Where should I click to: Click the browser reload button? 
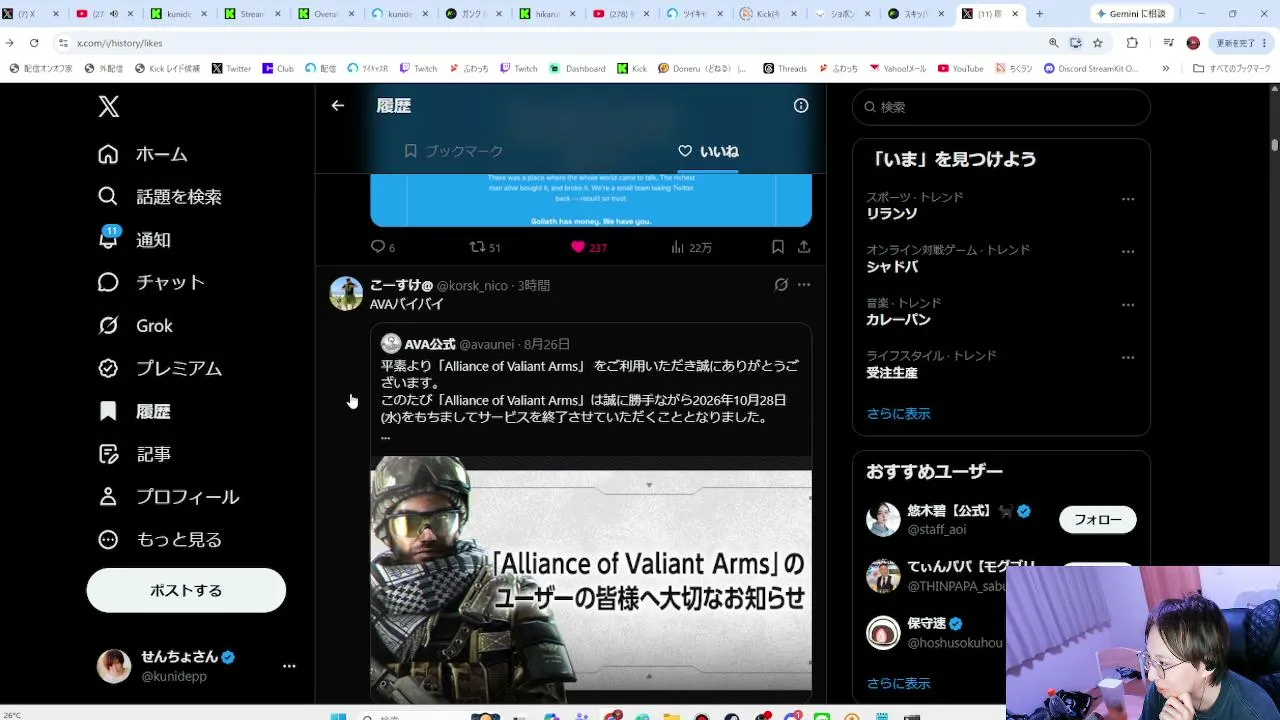(x=34, y=43)
